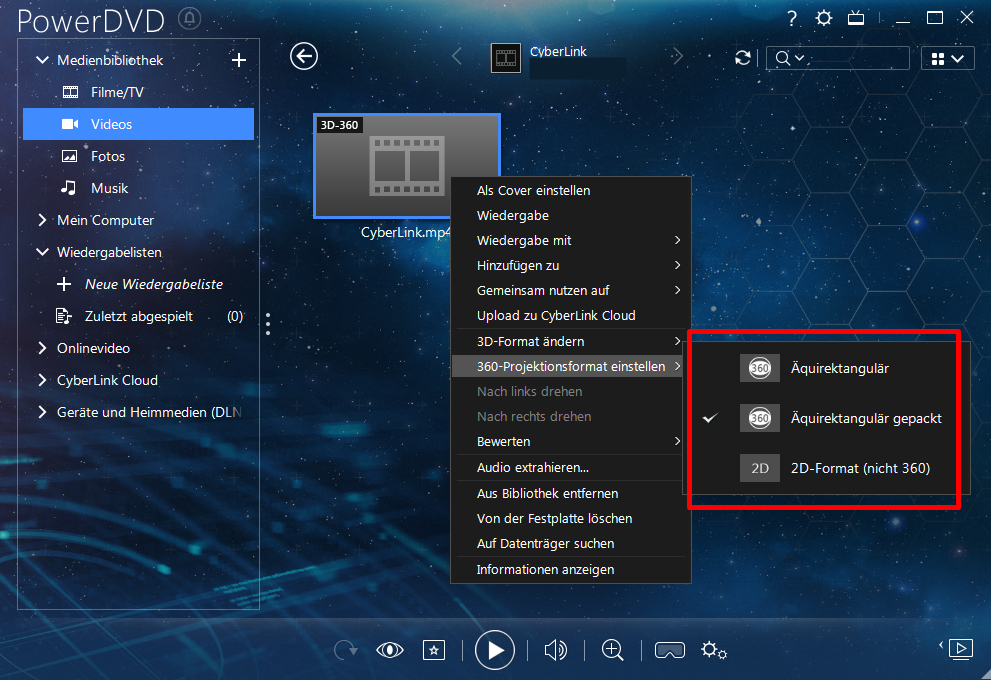Click the refresh library icon

pos(743,58)
